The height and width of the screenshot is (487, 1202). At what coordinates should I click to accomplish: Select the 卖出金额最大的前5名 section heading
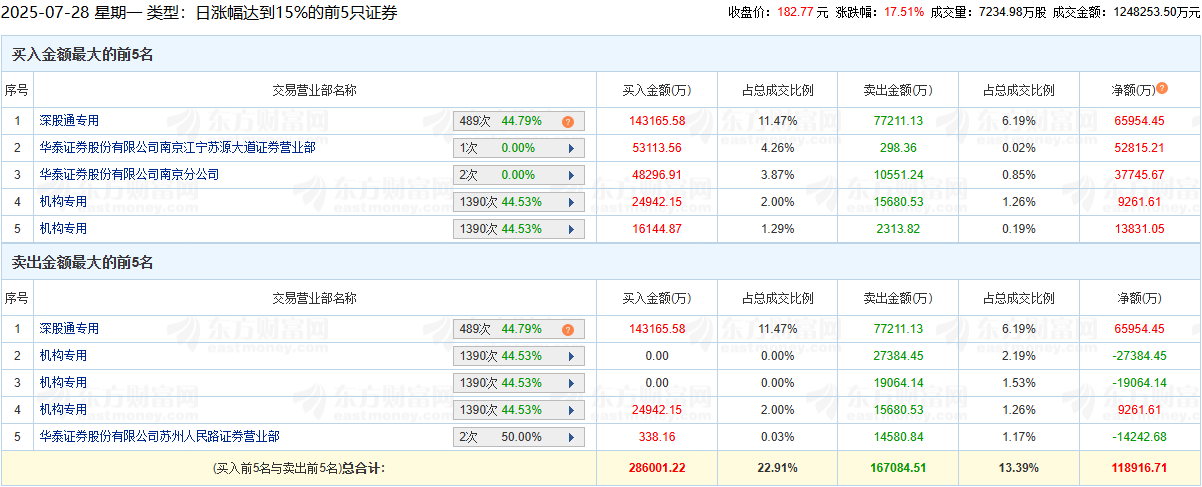[82, 263]
